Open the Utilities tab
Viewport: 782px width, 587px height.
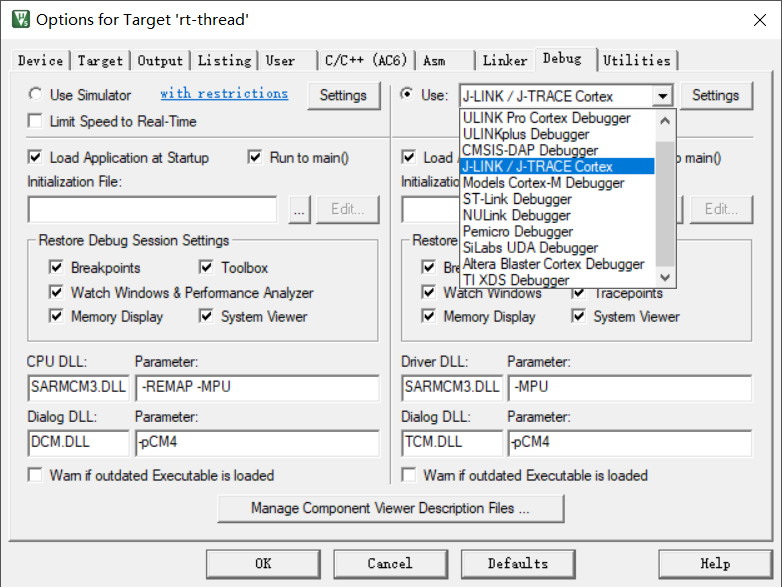point(637,61)
